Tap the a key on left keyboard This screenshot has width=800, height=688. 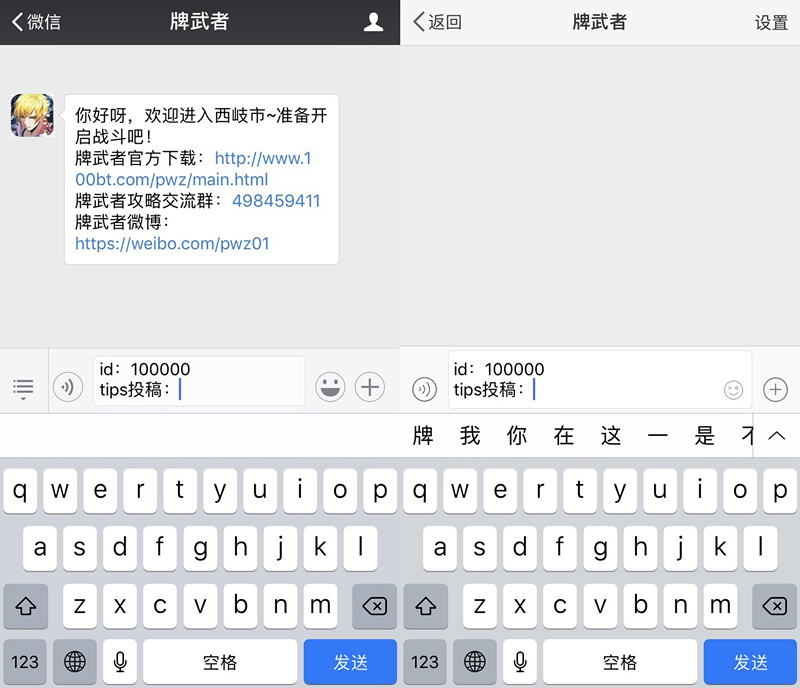point(40,549)
